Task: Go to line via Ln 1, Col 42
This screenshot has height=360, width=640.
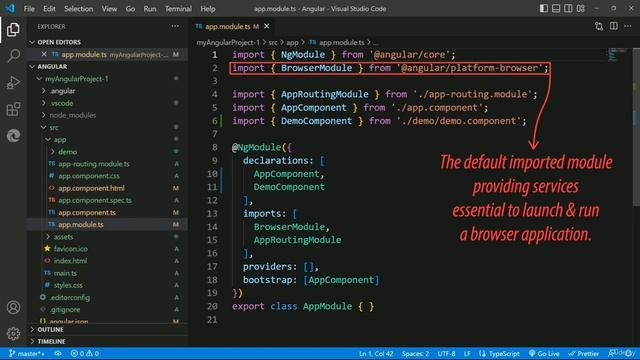Action: pyautogui.click(x=376, y=353)
